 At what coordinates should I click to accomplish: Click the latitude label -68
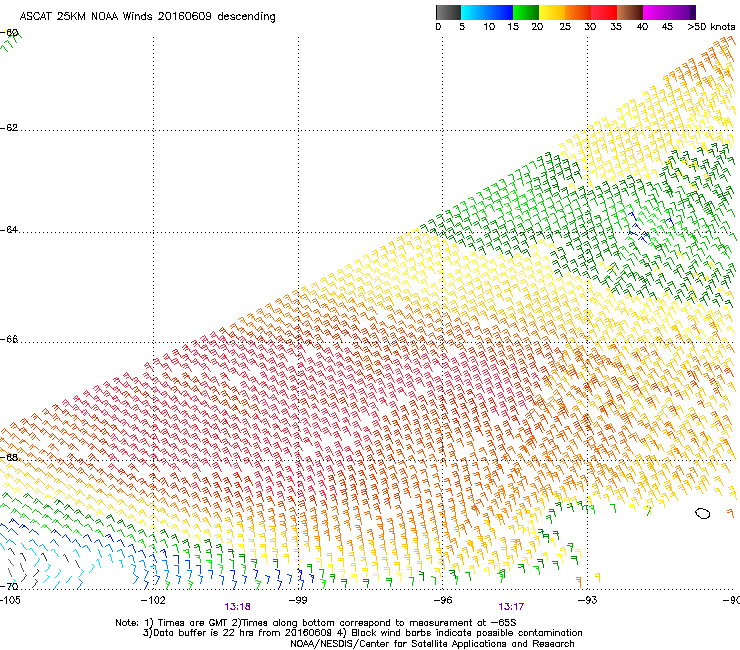tap(9, 458)
